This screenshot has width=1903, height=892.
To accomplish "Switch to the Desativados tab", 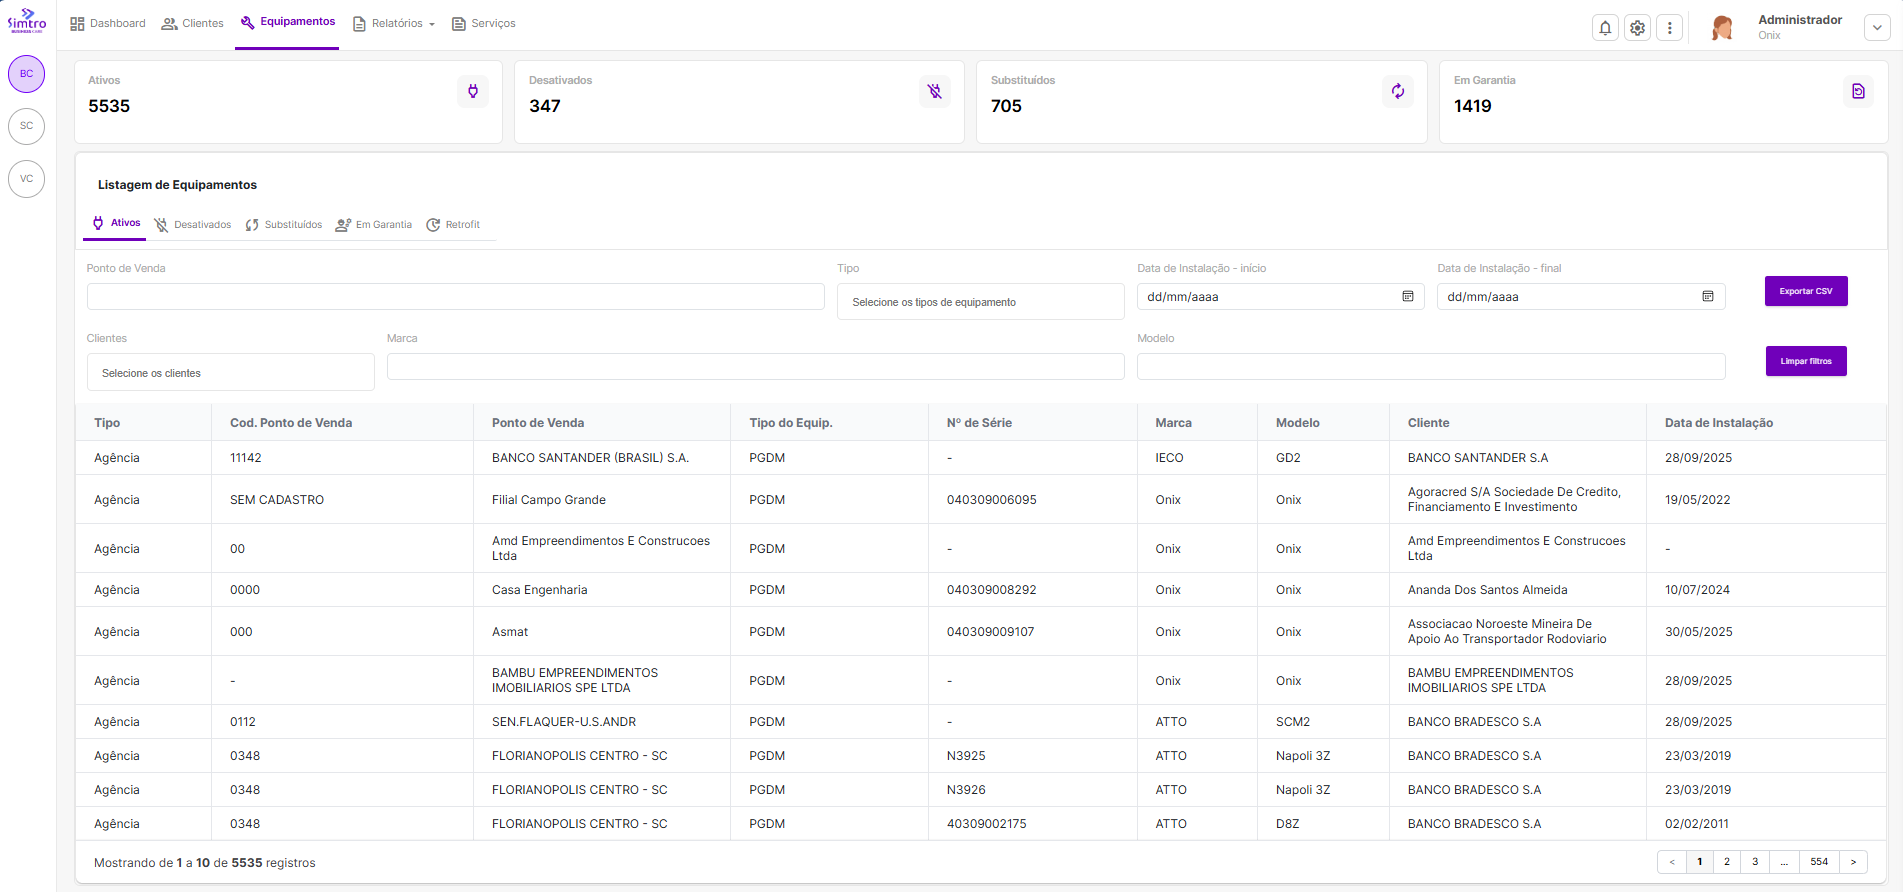I will pyautogui.click(x=193, y=225).
